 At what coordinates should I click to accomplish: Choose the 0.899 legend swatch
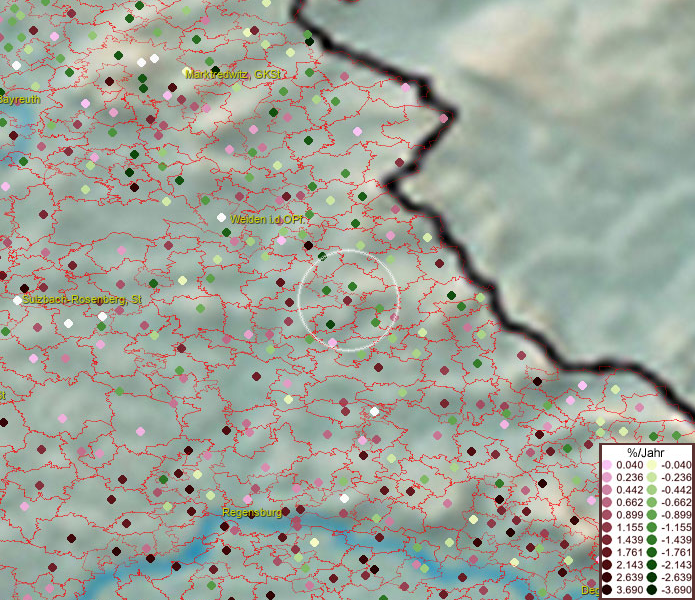[607, 515]
